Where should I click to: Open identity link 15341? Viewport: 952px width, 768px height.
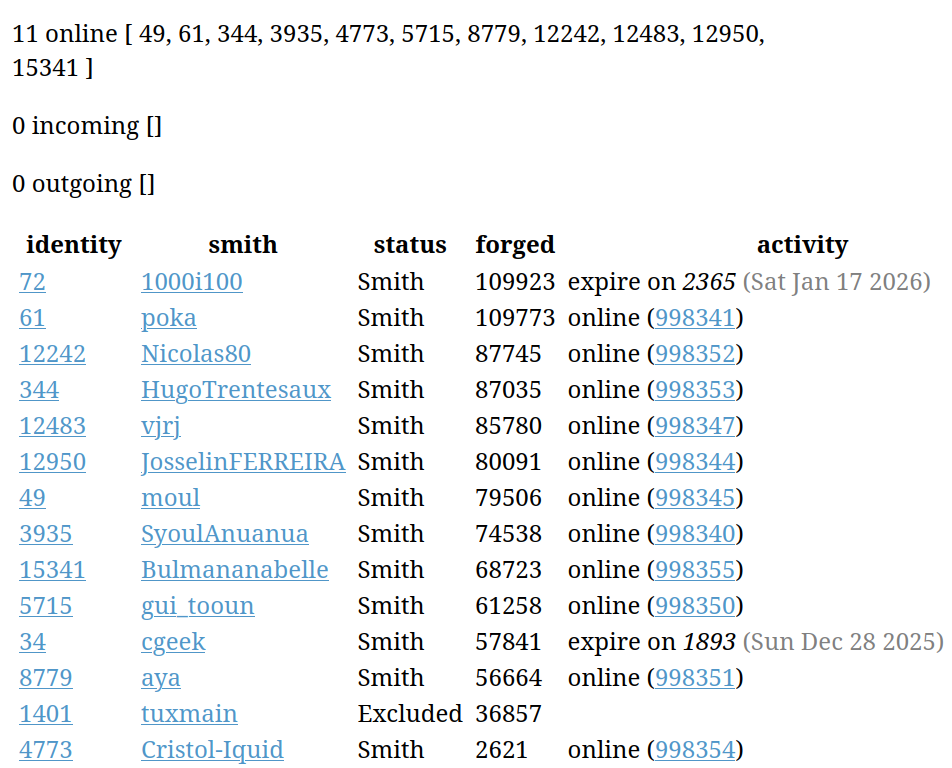(x=52, y=570)
